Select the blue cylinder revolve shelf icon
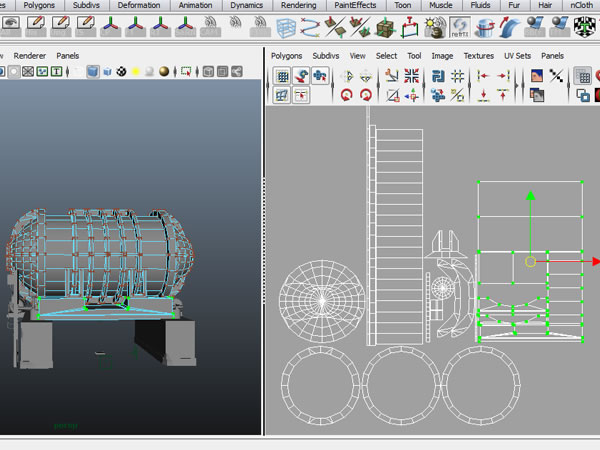This screenshot has width=600, height=450. click(485, 28)
